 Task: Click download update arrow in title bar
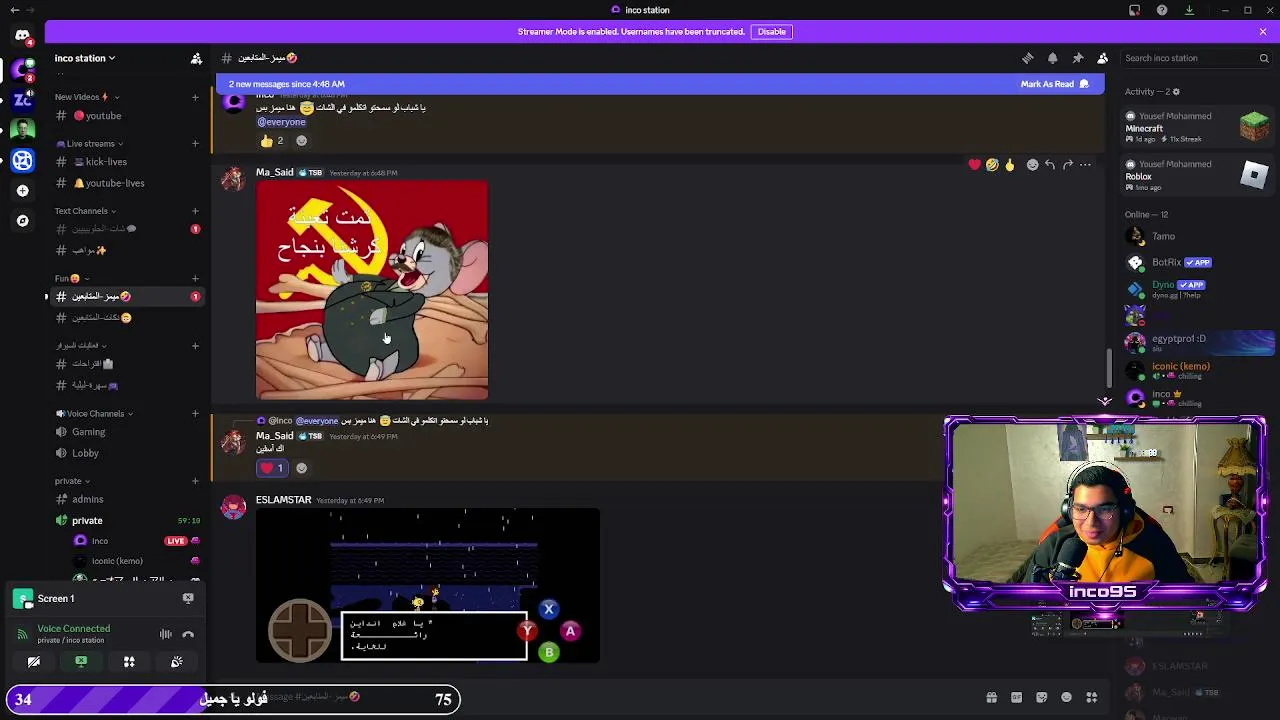coord(1189,10)
